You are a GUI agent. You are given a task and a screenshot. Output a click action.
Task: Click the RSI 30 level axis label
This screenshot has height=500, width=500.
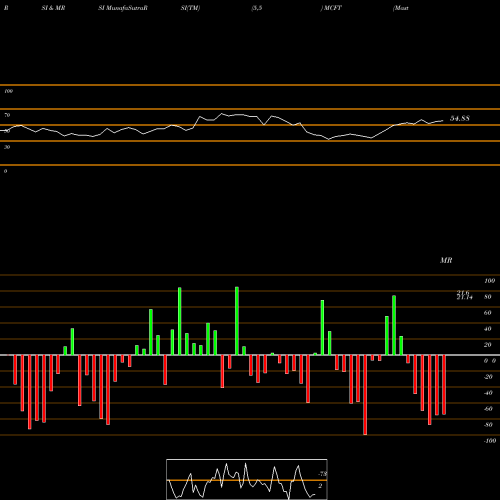pyautogui.click(x=7, y=147)
